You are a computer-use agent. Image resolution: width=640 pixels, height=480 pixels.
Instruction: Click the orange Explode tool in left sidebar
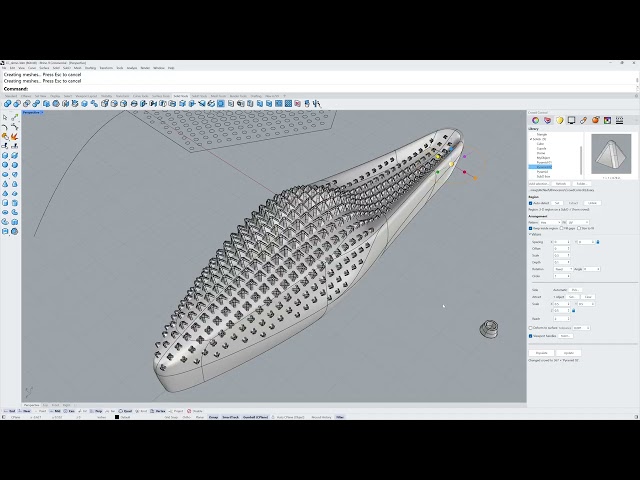(x=15, y=136)
